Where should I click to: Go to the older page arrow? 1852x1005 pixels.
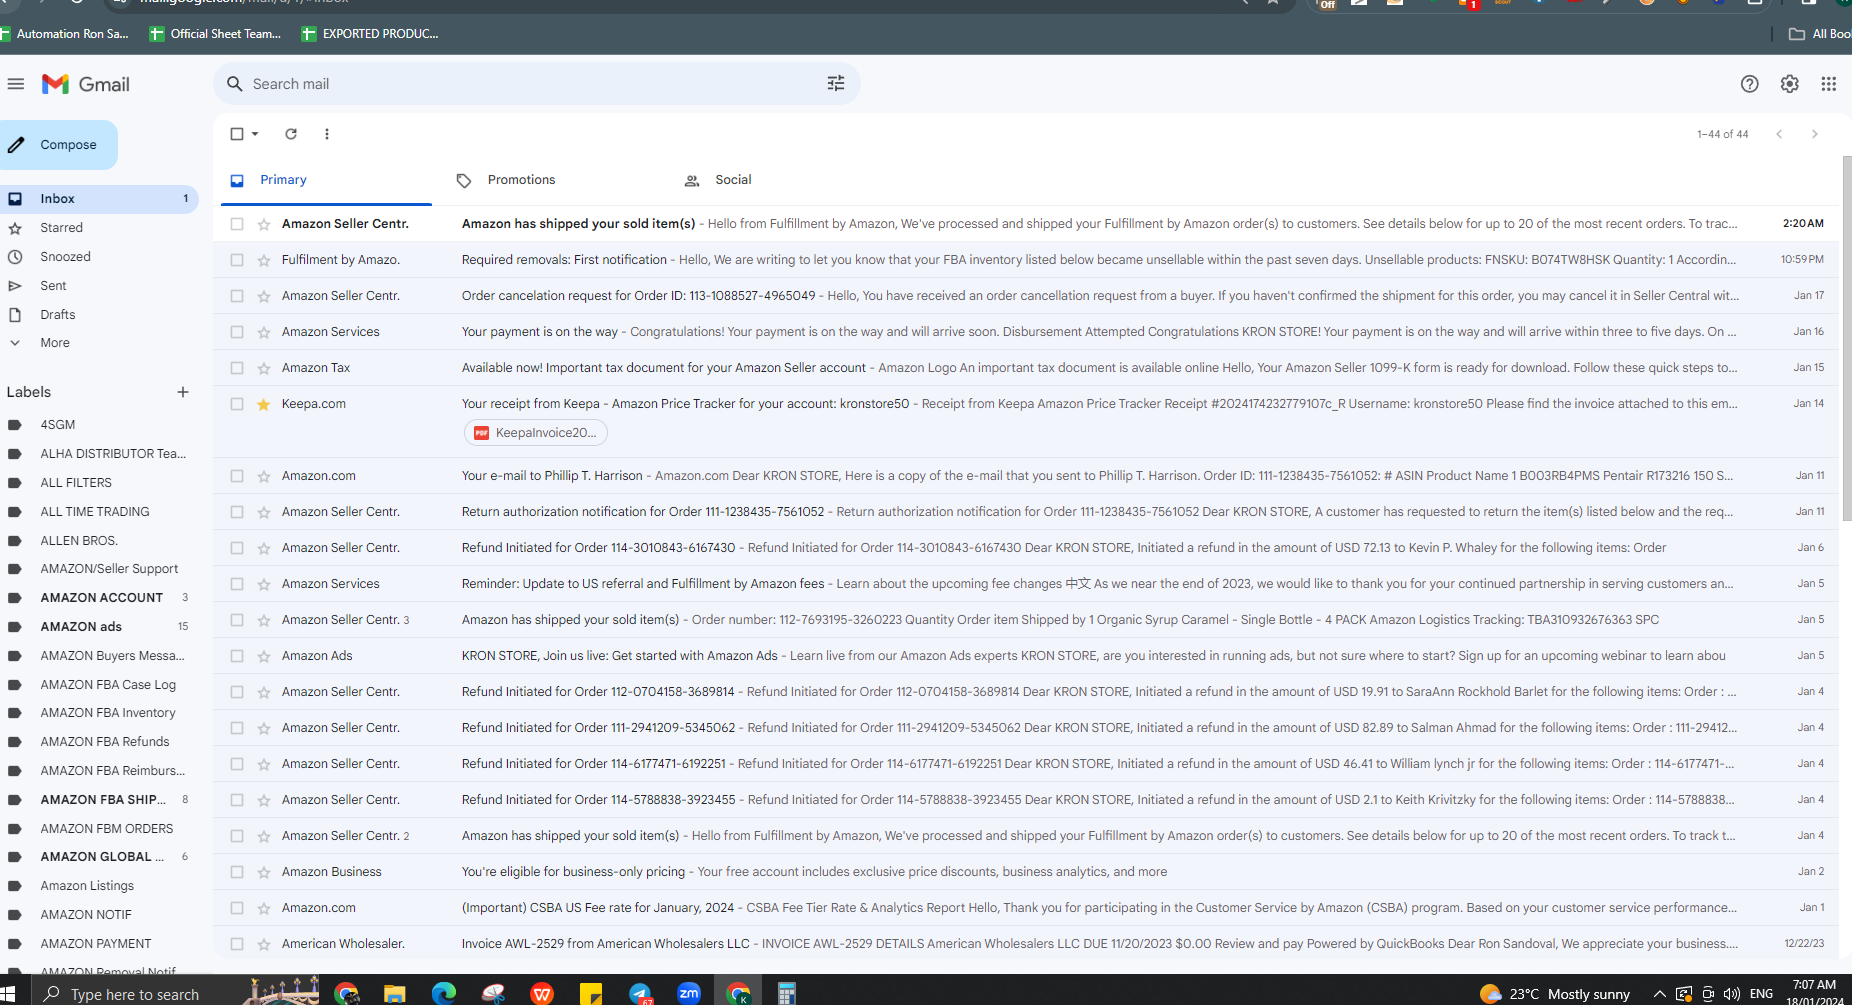[x=1814, y=134]
